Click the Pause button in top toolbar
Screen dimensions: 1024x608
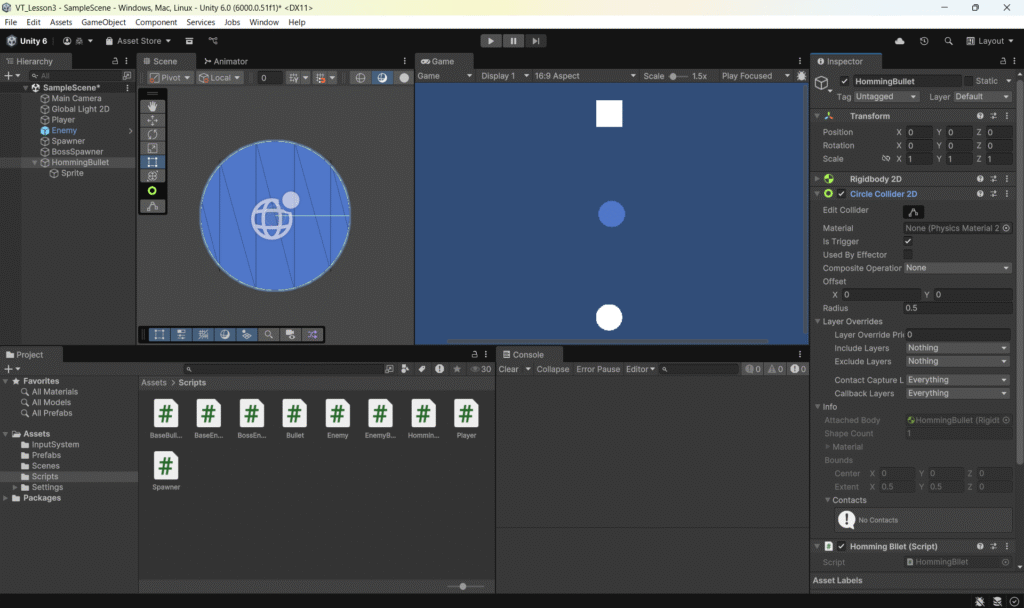[514, 41]
